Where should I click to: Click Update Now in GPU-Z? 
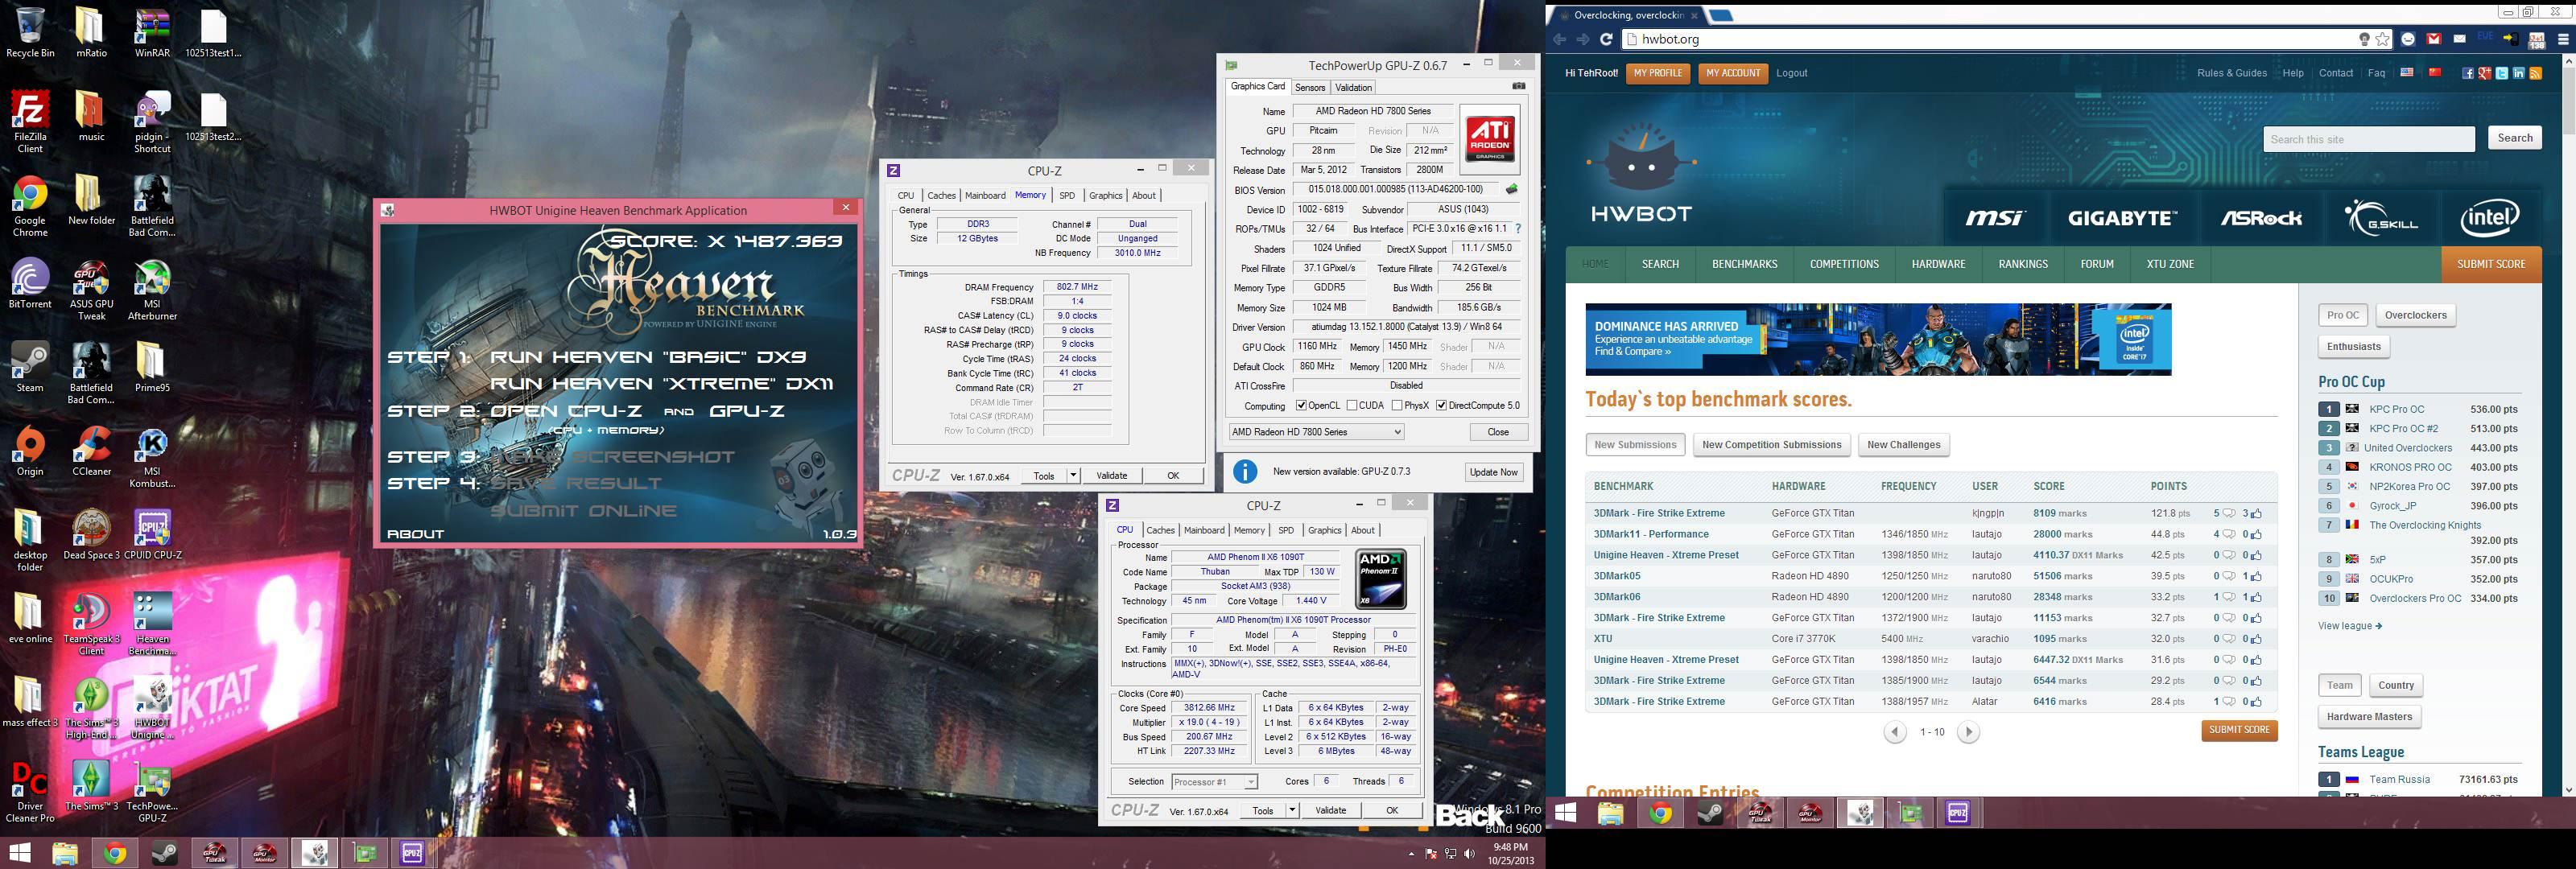[x=1493, y=472]
